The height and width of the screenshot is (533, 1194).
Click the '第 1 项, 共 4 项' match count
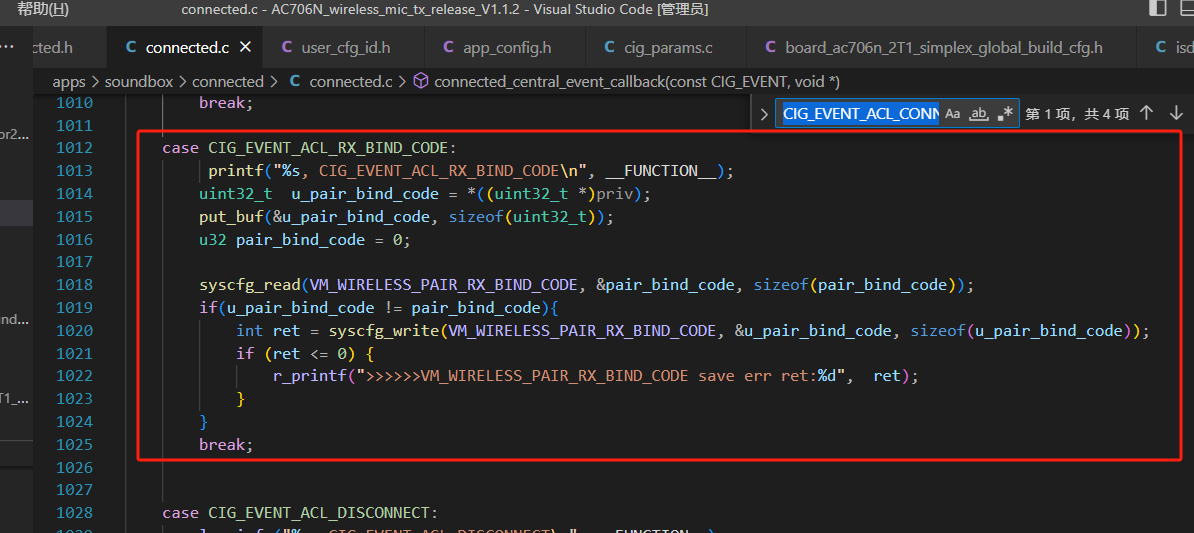click(x=1077, y=113)
